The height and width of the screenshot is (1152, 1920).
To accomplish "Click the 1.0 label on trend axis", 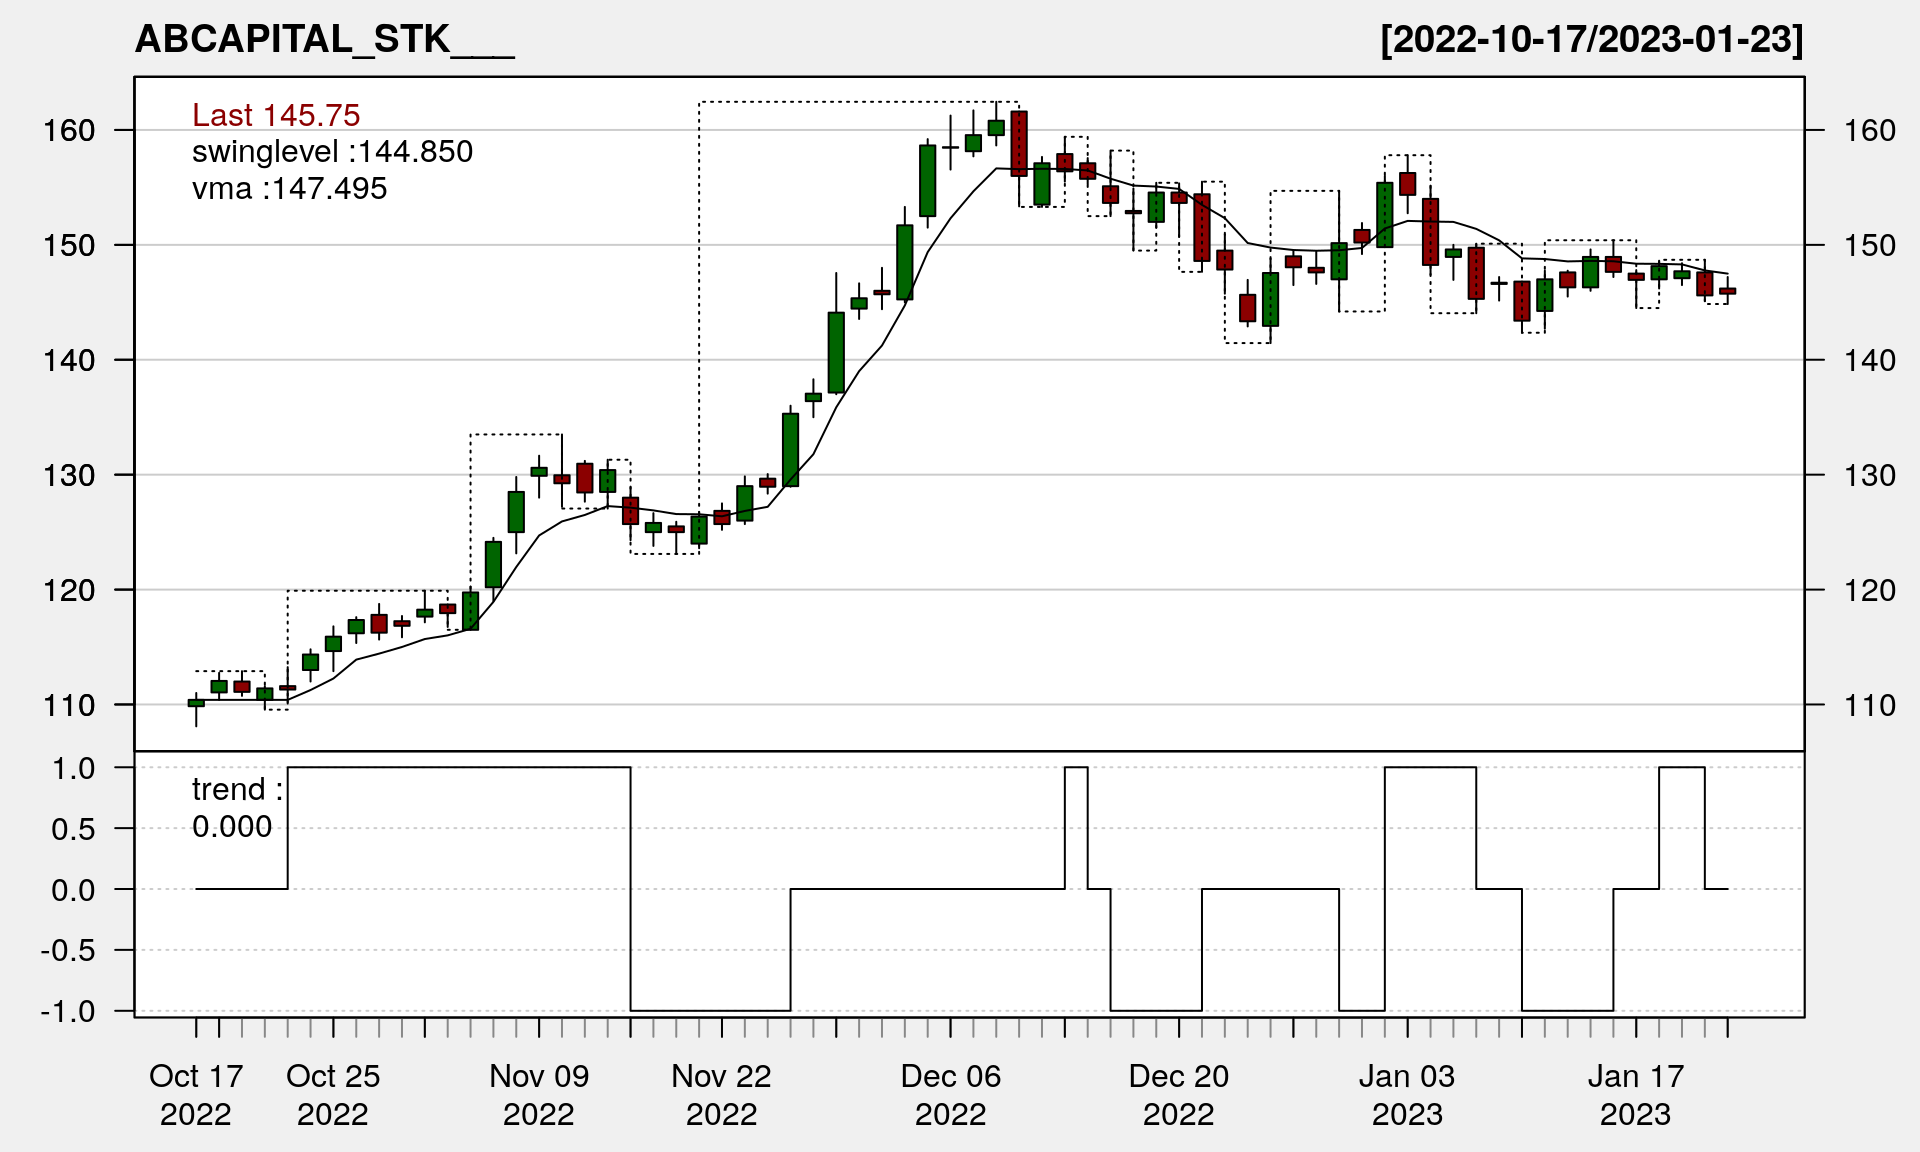I will [74, 768].
